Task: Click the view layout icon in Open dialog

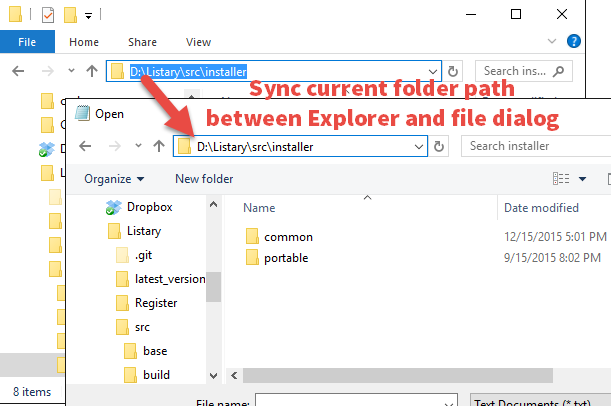Action: pyautogui.click(x=562, y=179)
